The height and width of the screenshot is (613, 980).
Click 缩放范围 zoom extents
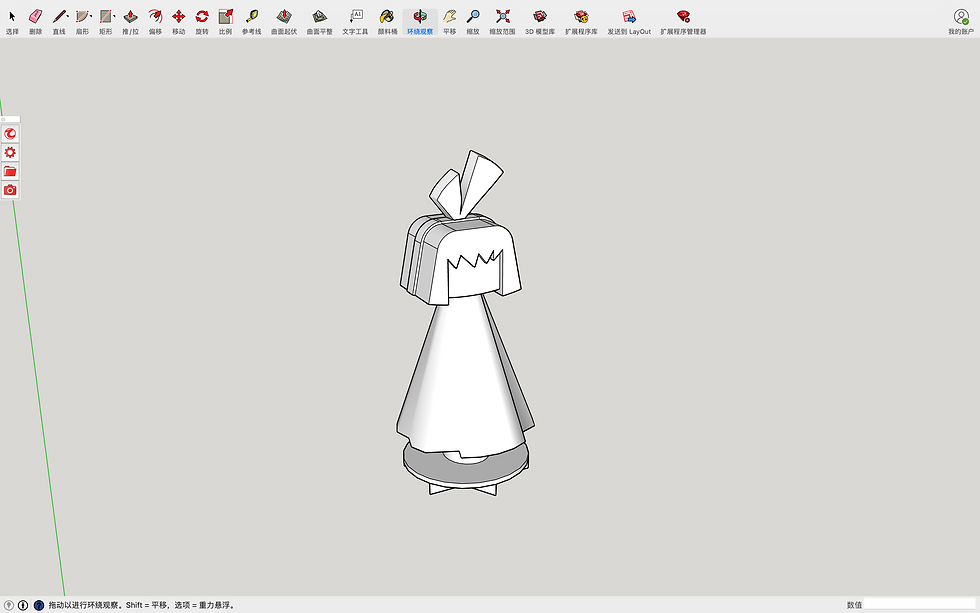click(x=502, y=17)
